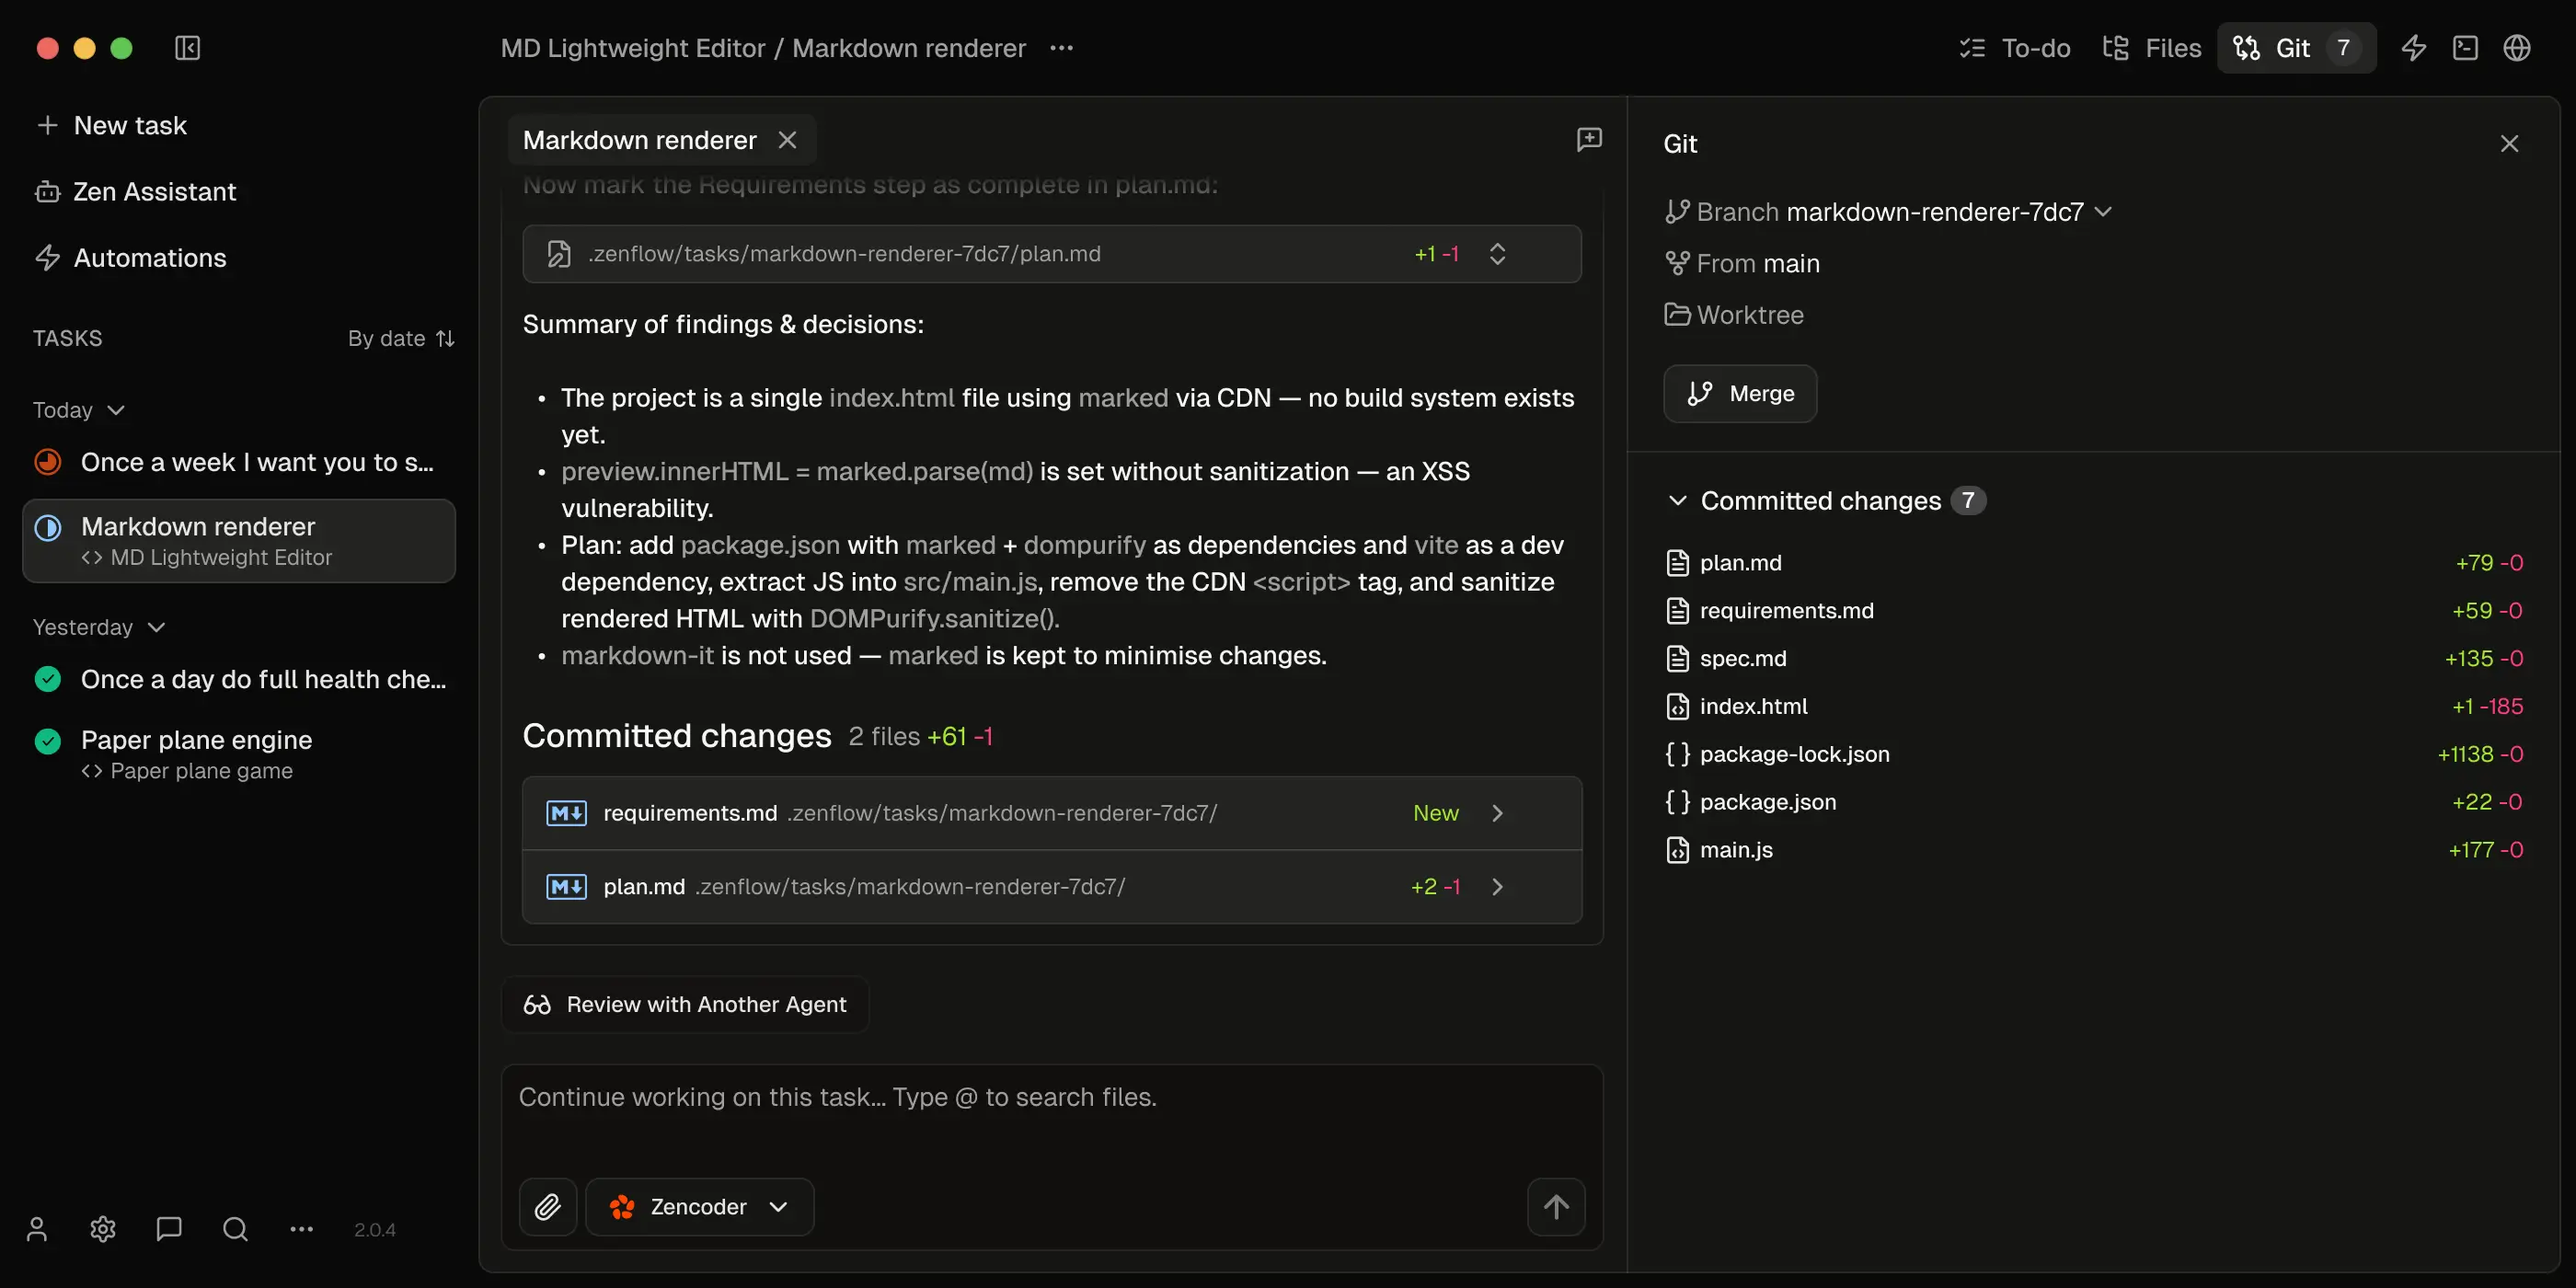The image size is (2576, 1288).
Task: Toggle the Paper plane engine task checkmark
Action: tap(46, 740)
